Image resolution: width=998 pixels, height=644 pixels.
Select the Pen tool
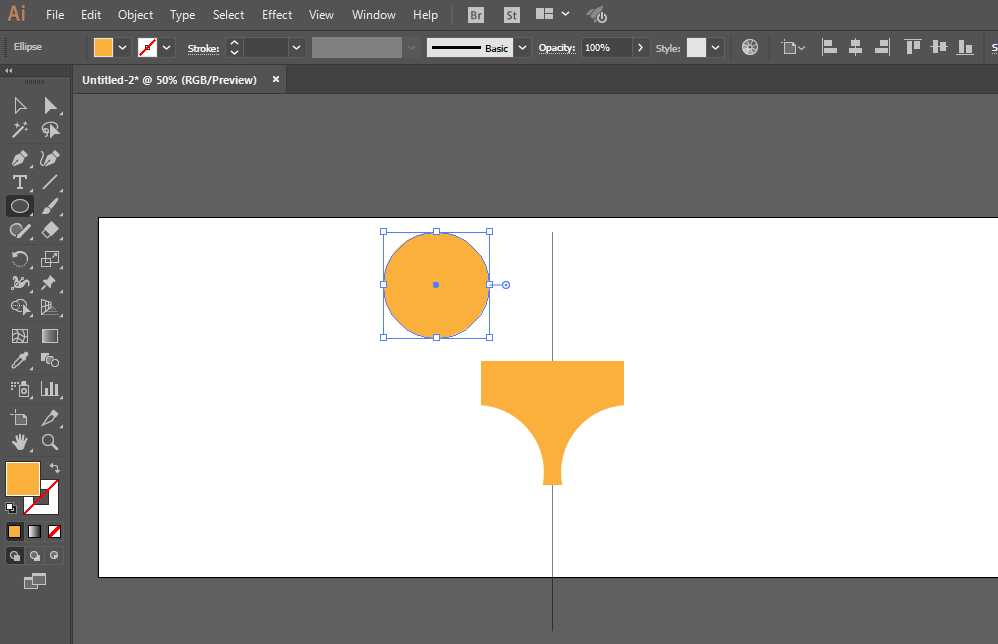click(19, 158)
